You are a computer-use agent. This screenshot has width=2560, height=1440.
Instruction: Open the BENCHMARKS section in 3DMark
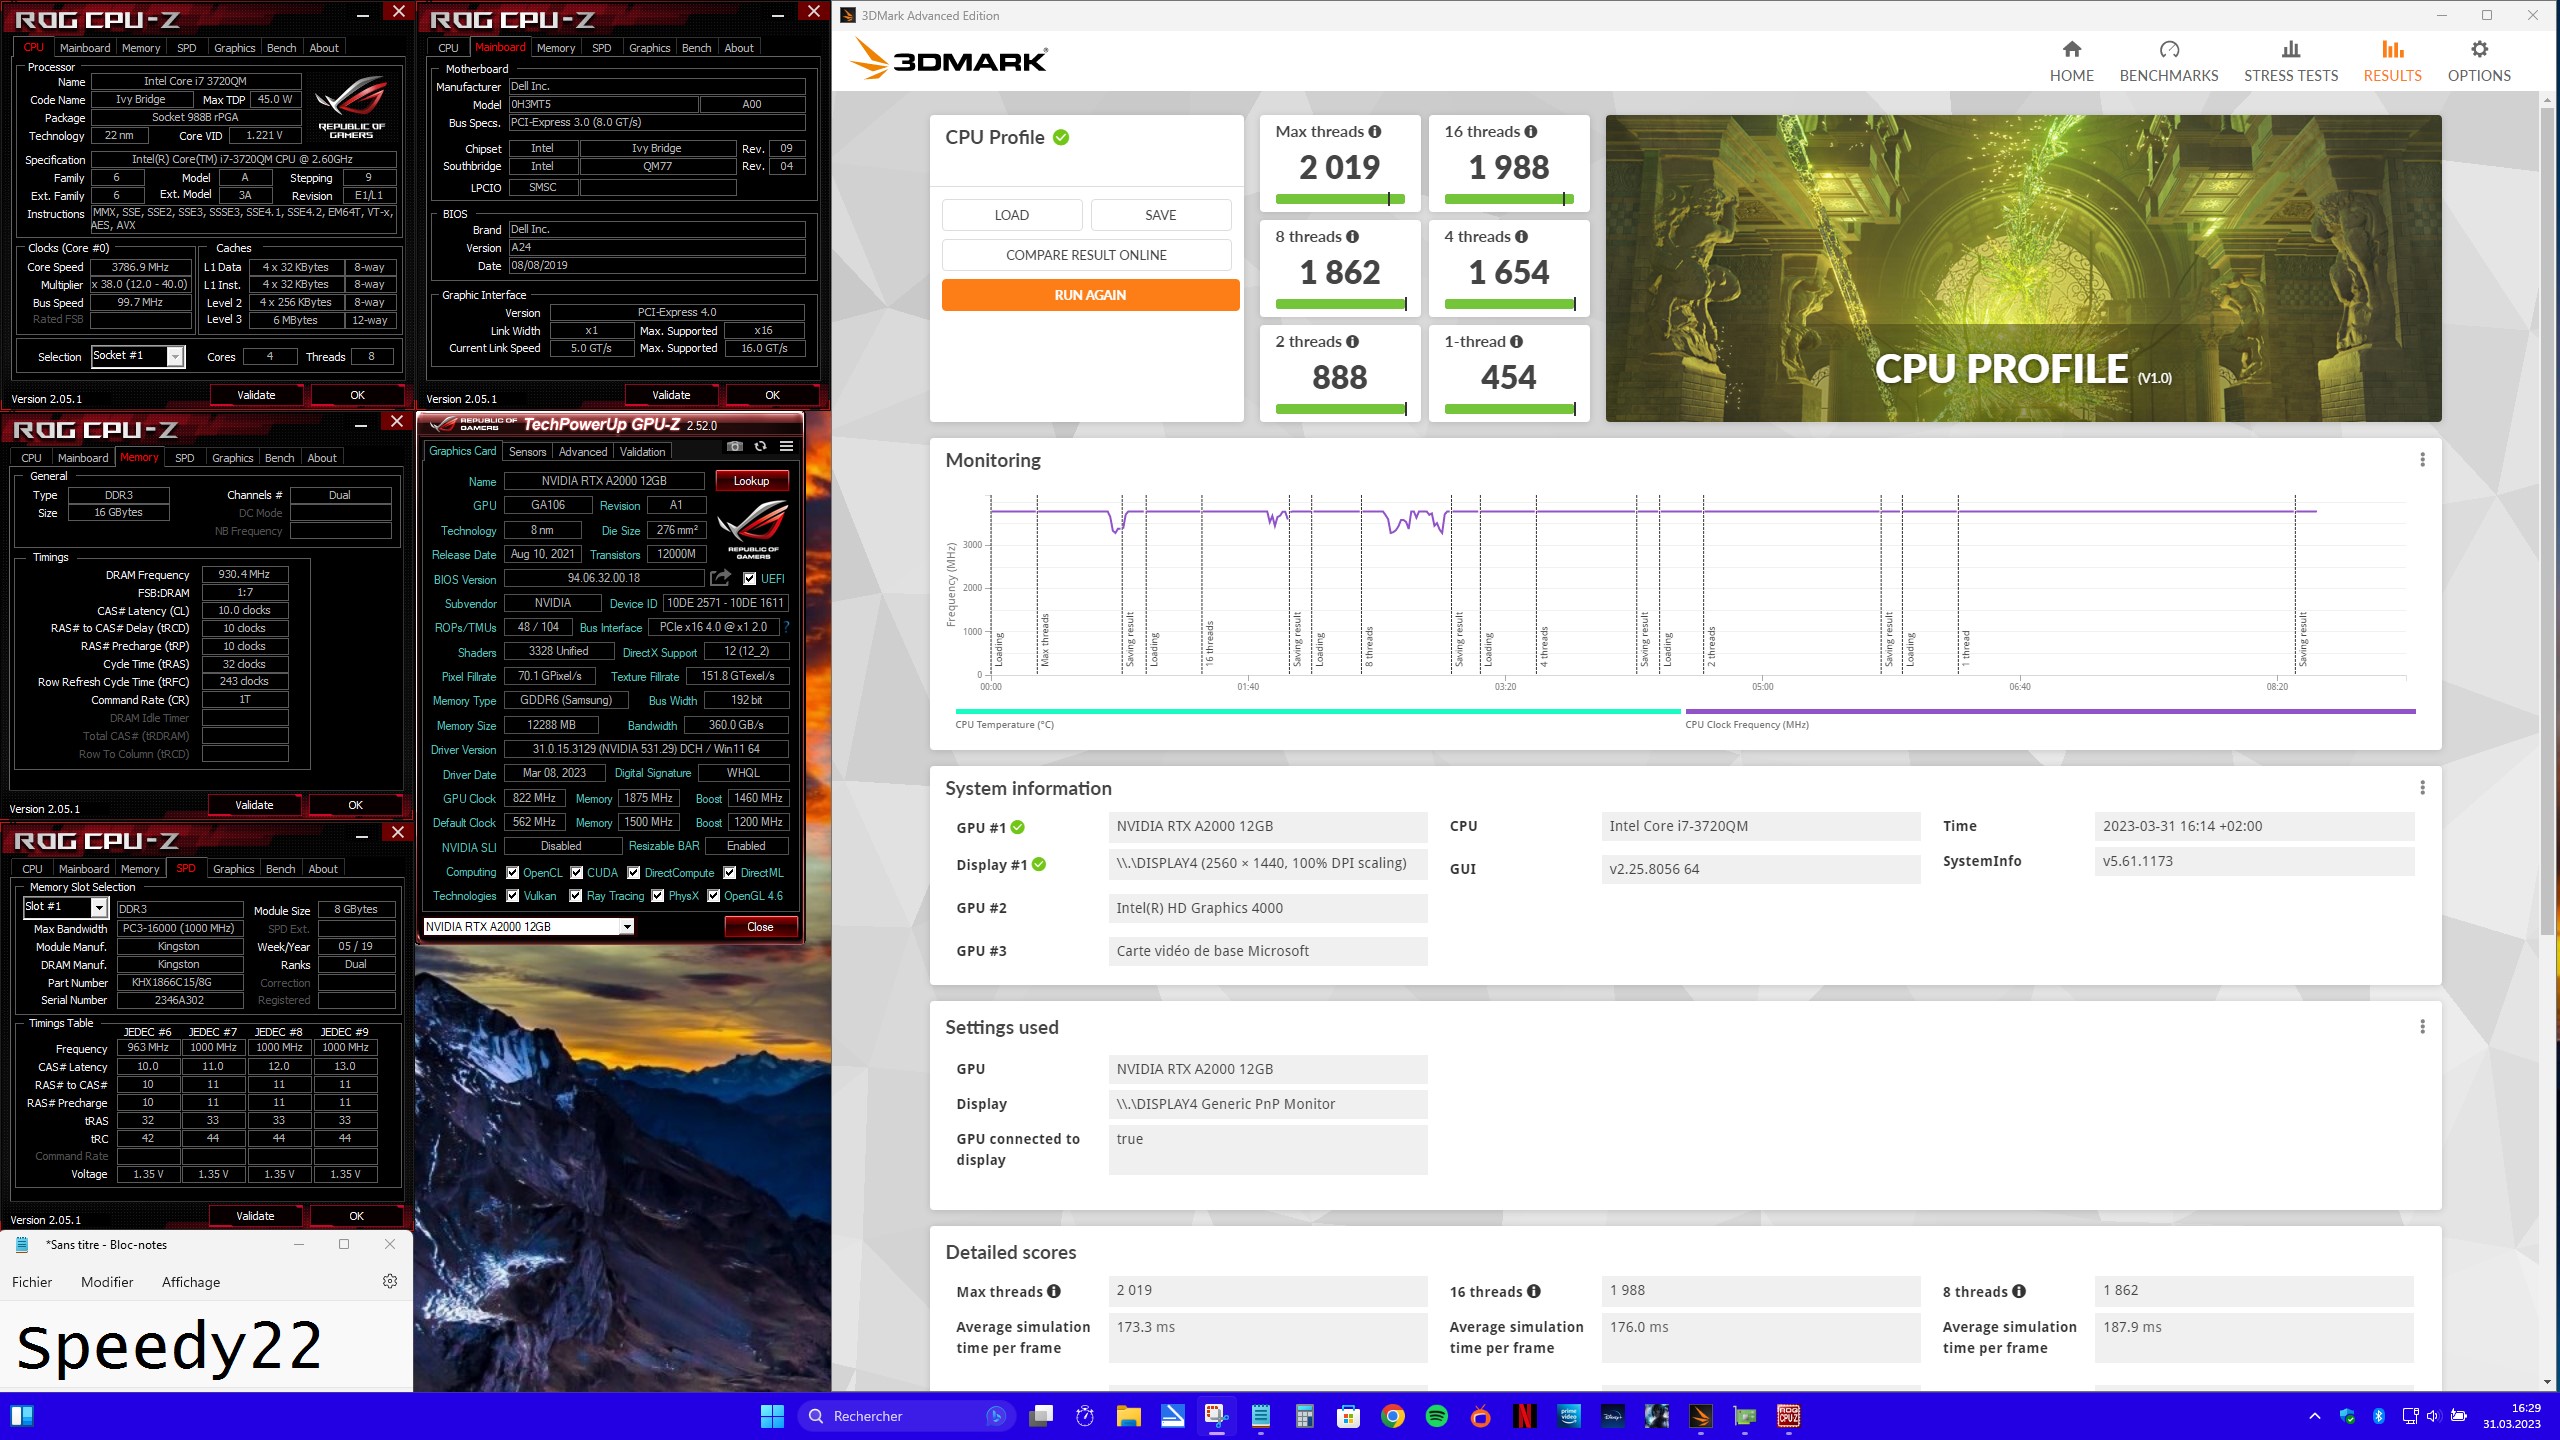point(2168,61)
